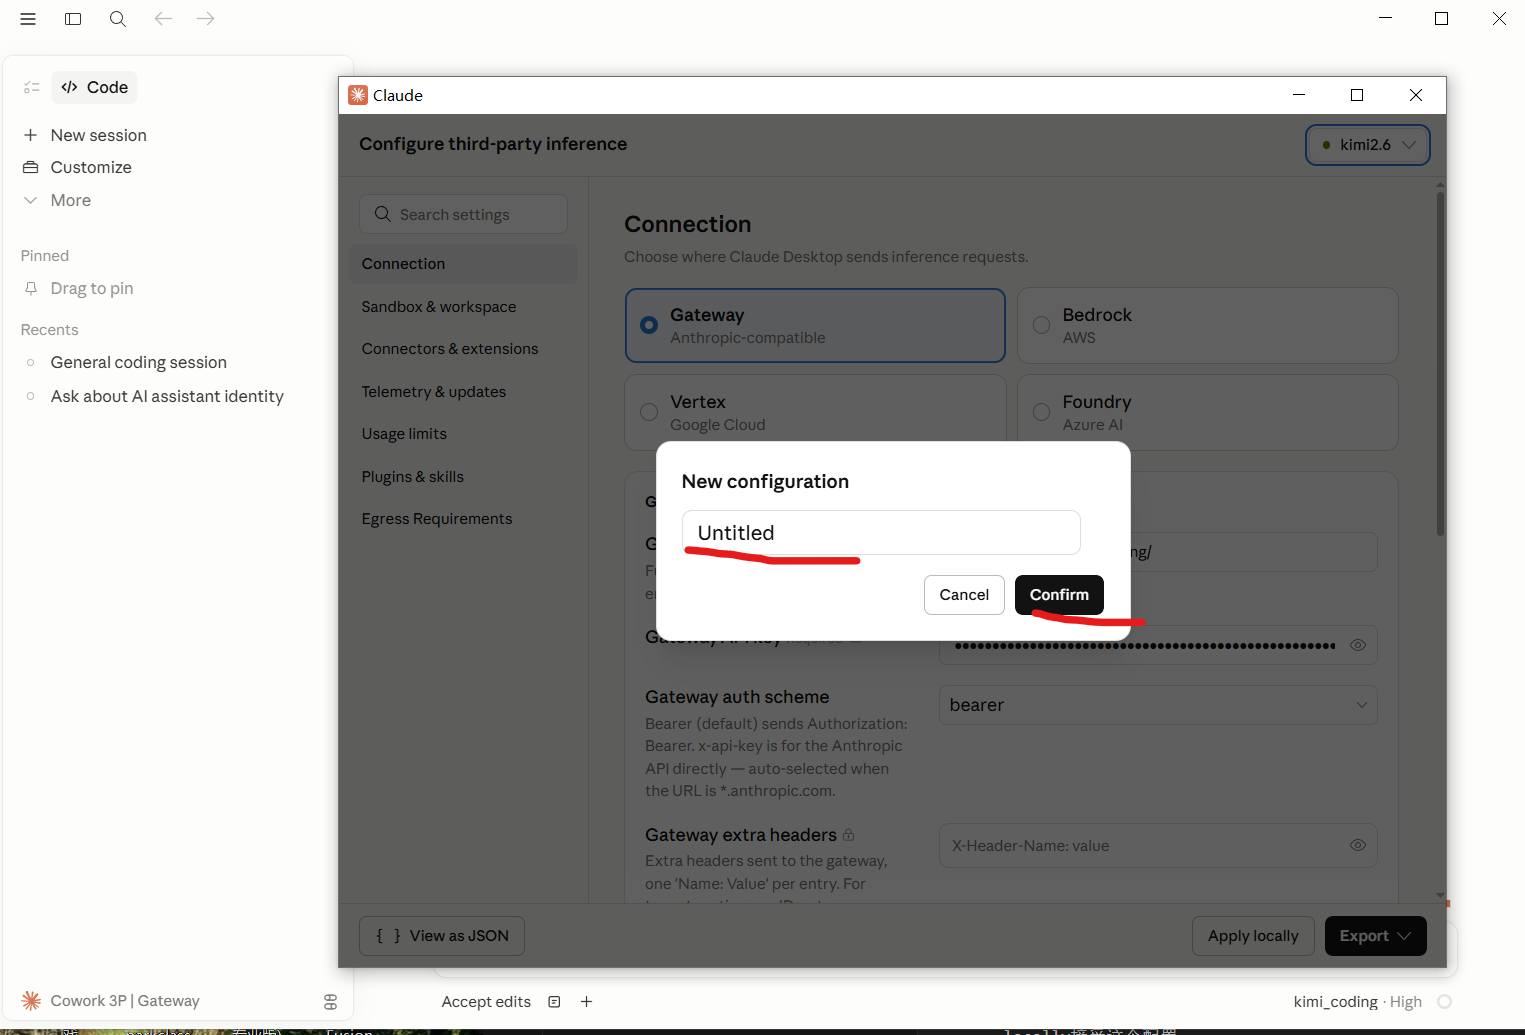Click the list view icon beside Code
The image size is (1525, 1035).
[32, 88]
